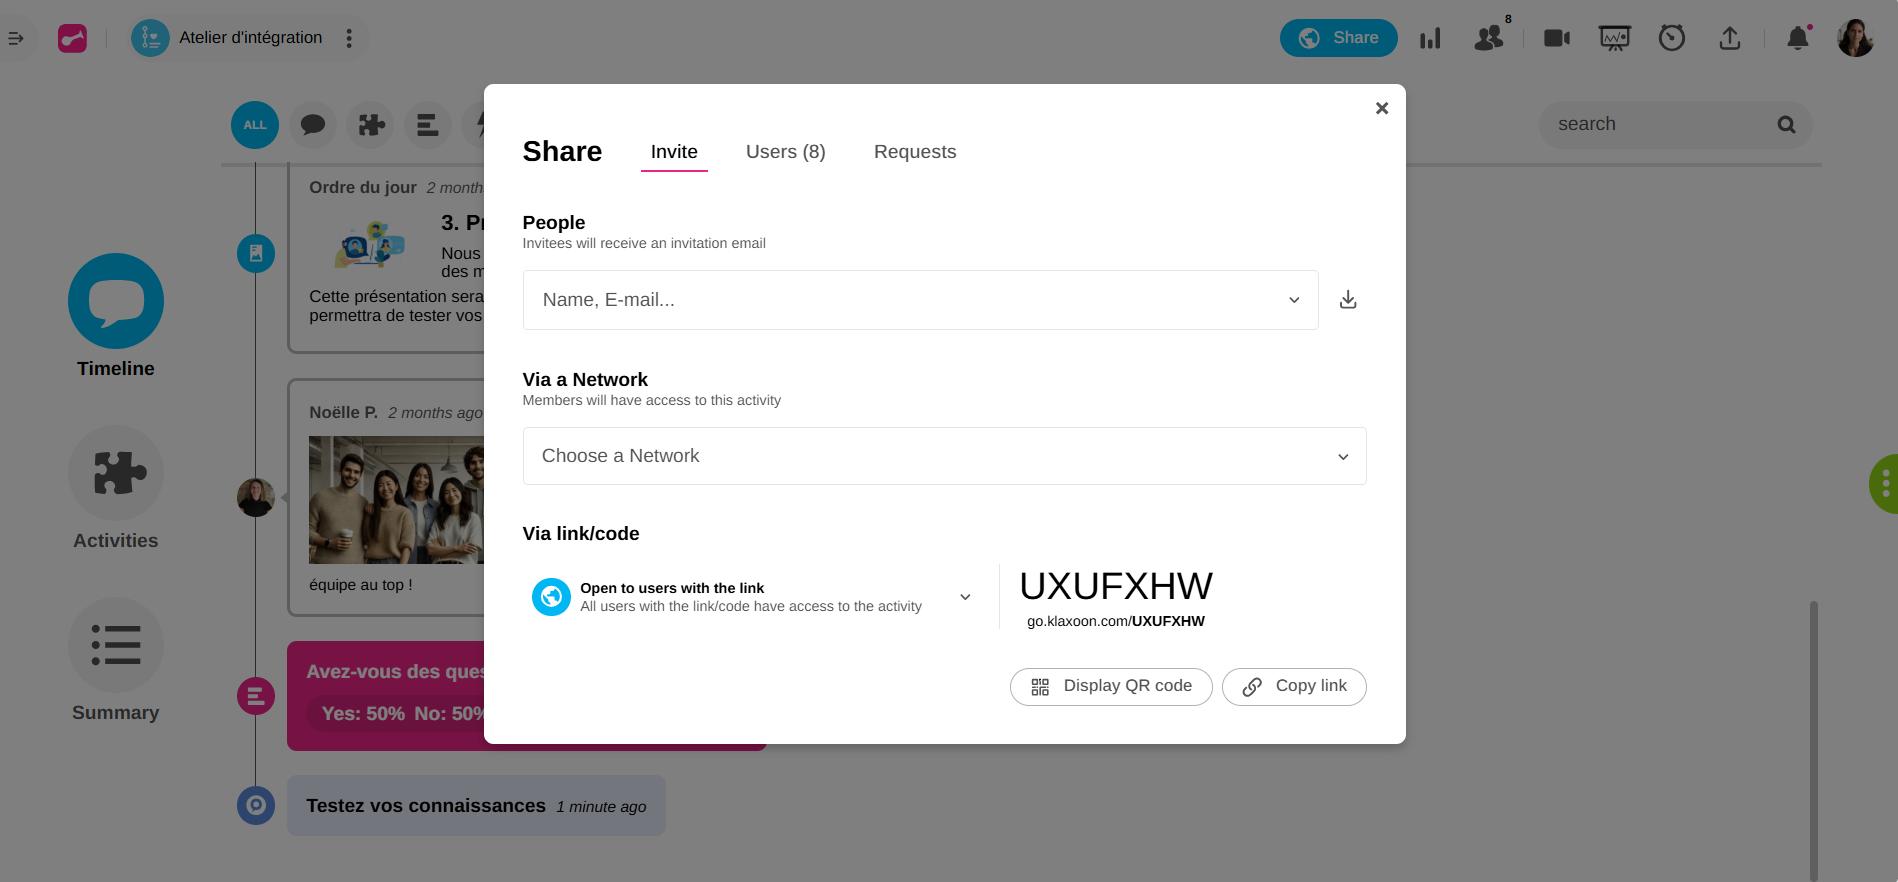
Task: Switch to the Users (8) tab
Action: (x=785, y=152)
